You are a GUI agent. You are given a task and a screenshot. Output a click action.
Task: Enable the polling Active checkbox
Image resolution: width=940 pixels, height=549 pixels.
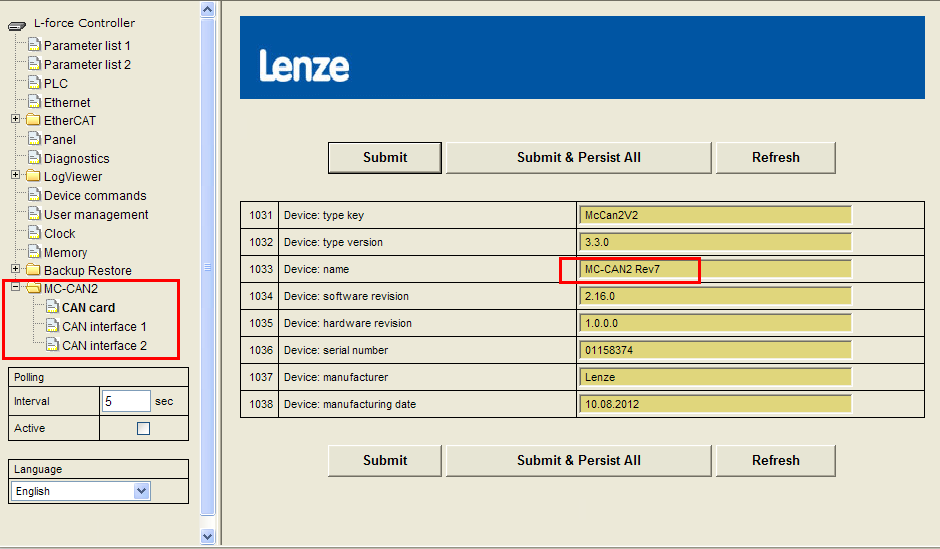pos(143,429)
